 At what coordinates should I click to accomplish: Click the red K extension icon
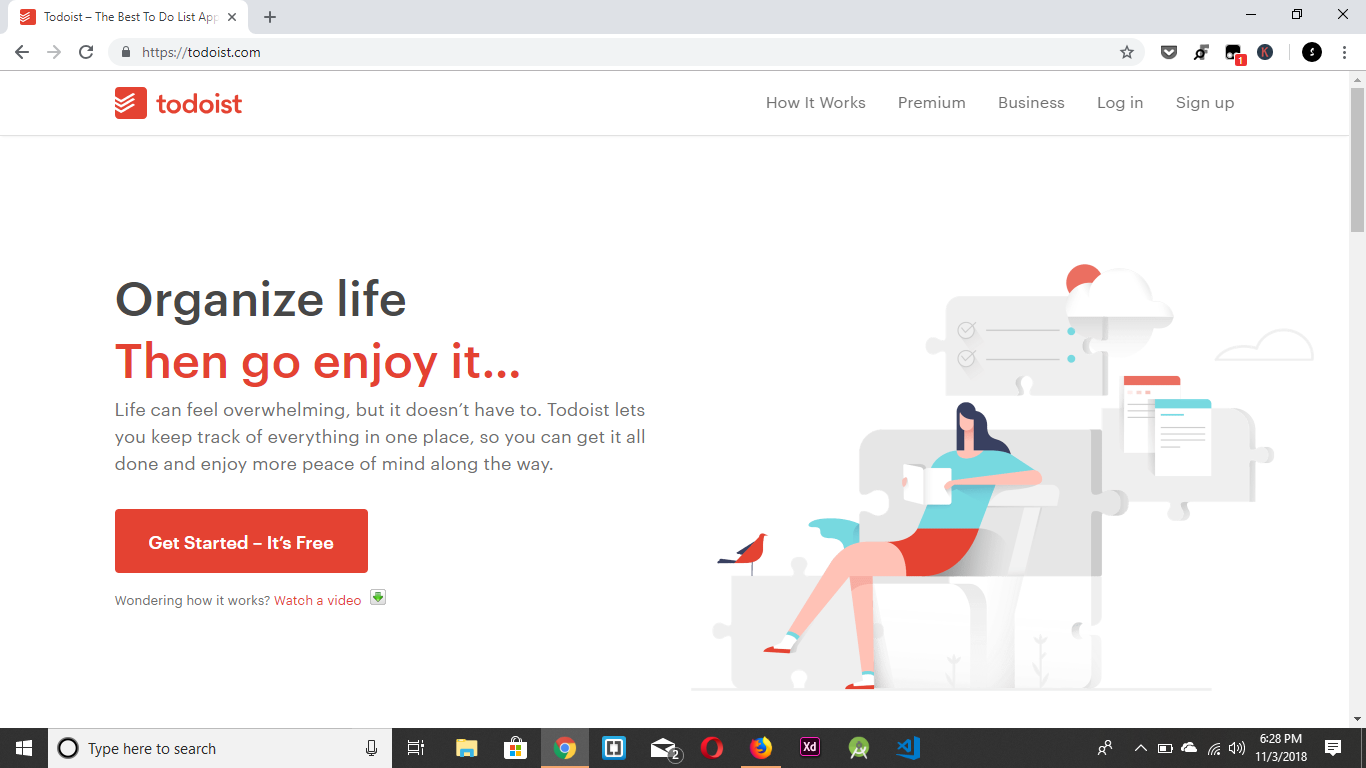(1265, 52)
